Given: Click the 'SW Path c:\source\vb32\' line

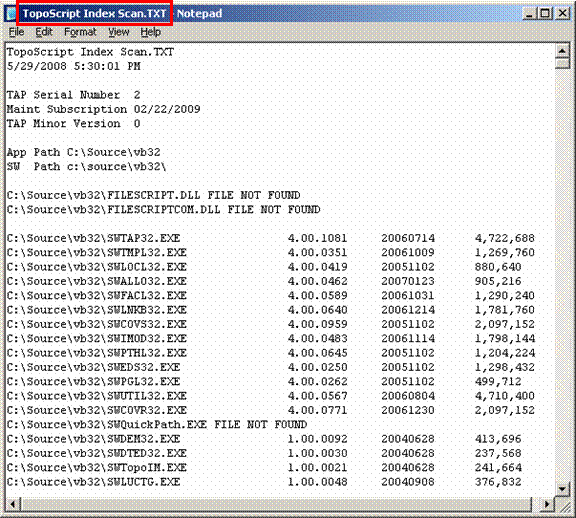Looking at the screenshot, I should tap(87, 166).
